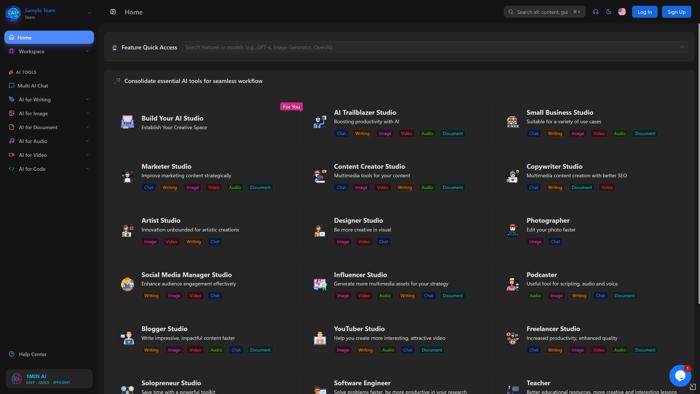The width and height of the screenshot is (700, 394).
Task: Select Writing tag under Marketer Studio
Action: (170, 188)
